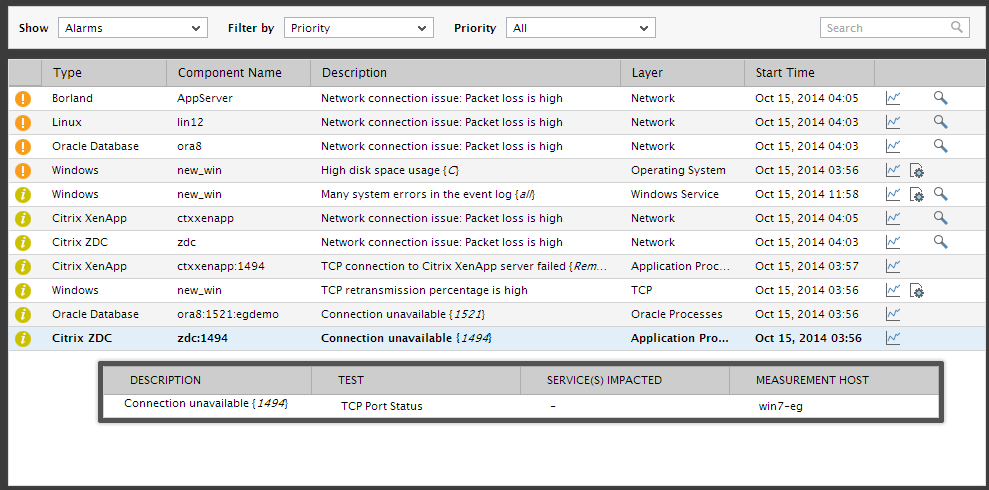Open graph icon for ctxxenapp packet loss alarm
The image size is (989, 490).
click(892, 218)
